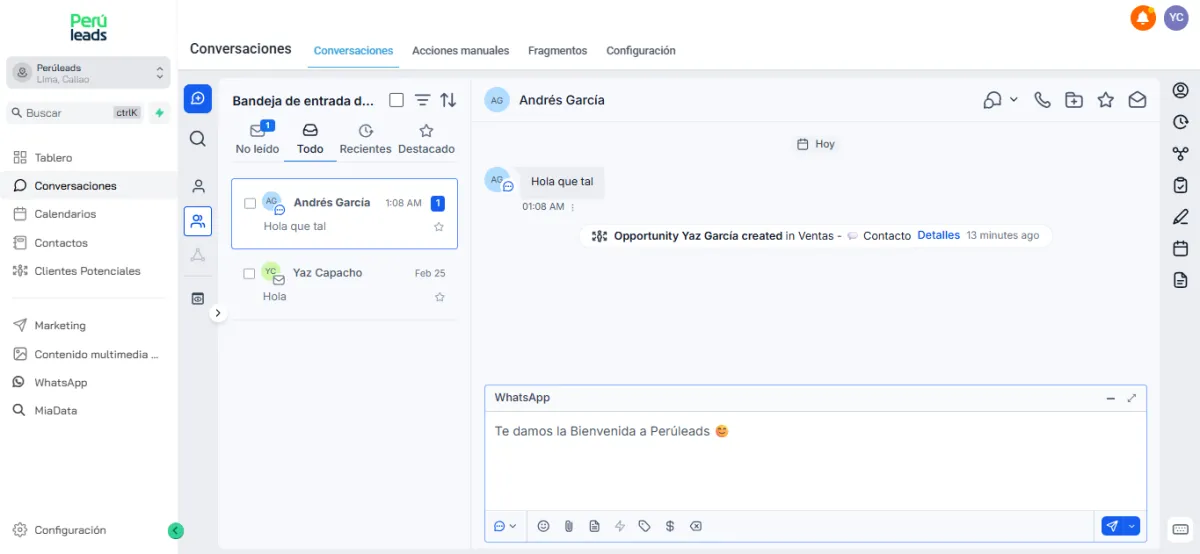Mark conversation as unread with envelope icon
Viewport: 1200px width, 554px height.
[x=1137, y=100]
